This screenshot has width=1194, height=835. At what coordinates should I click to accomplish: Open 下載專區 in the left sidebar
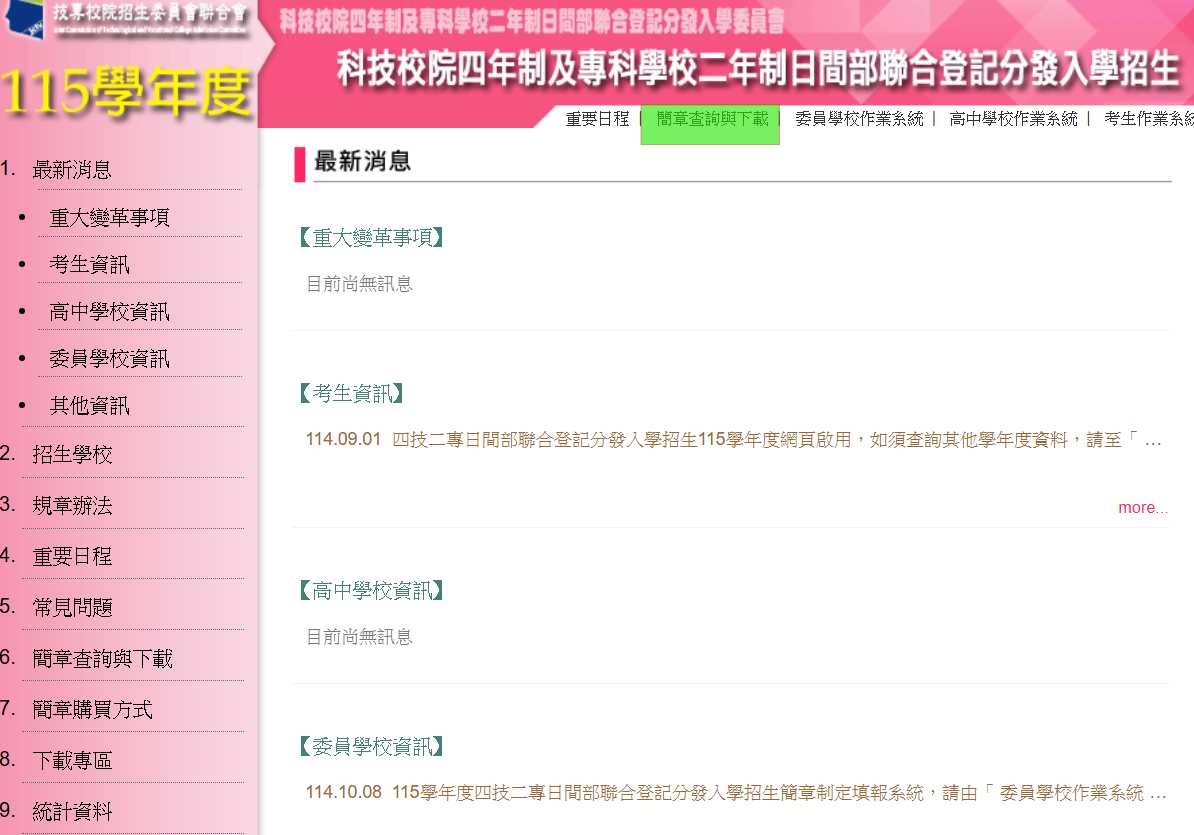[x=72, y=761]
